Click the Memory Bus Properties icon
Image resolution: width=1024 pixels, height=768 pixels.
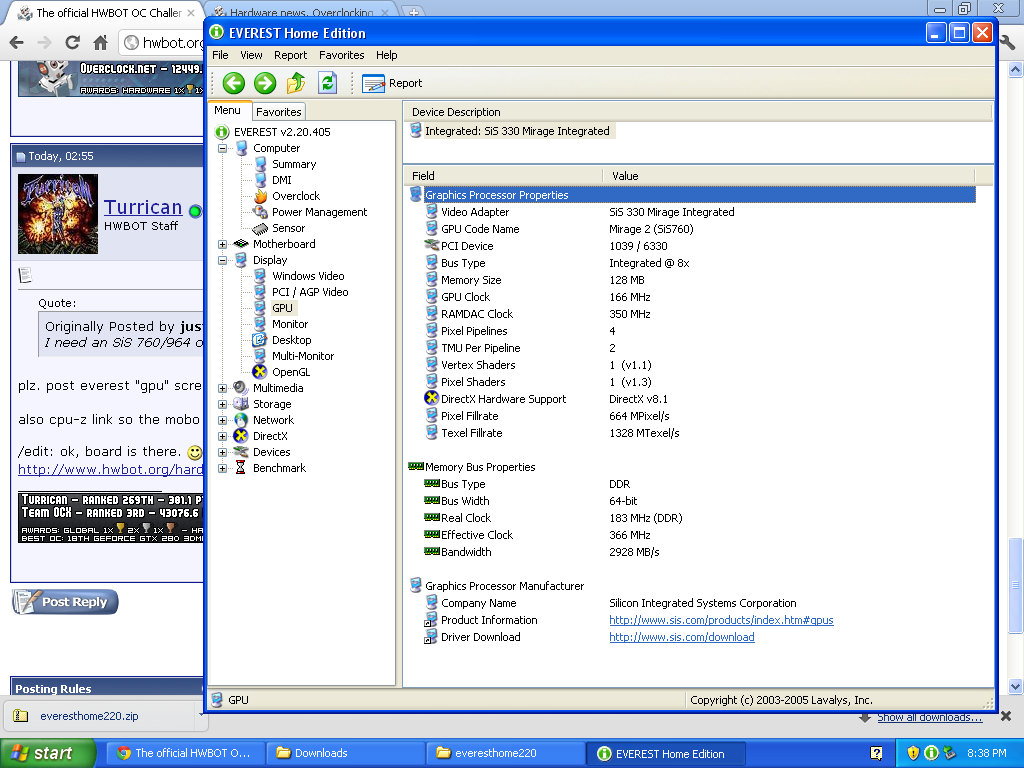pyautogui.click(x=415, y=466)
